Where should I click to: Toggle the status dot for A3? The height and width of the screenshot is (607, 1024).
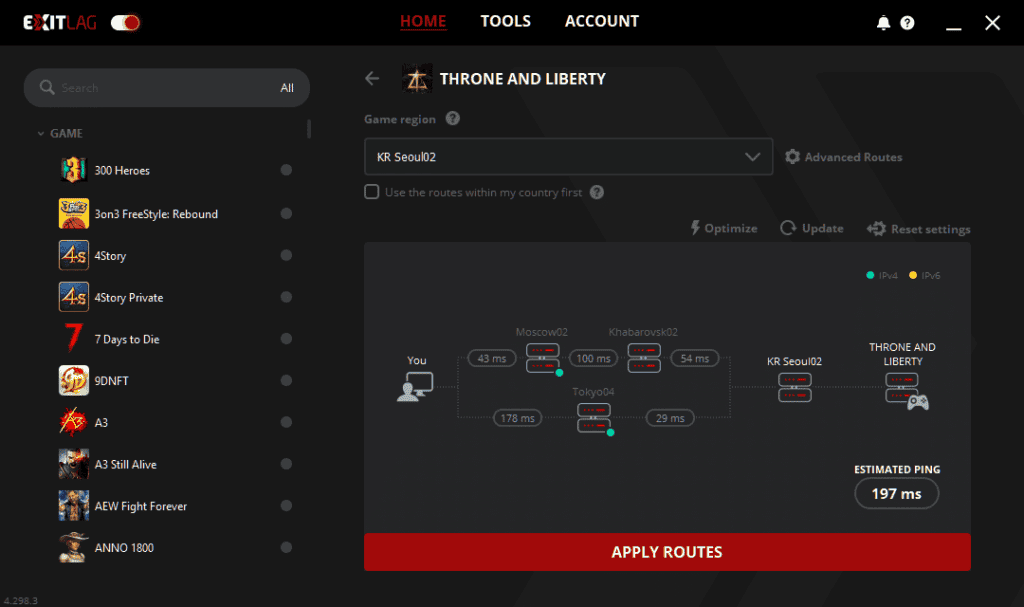[x=286, y=422]
